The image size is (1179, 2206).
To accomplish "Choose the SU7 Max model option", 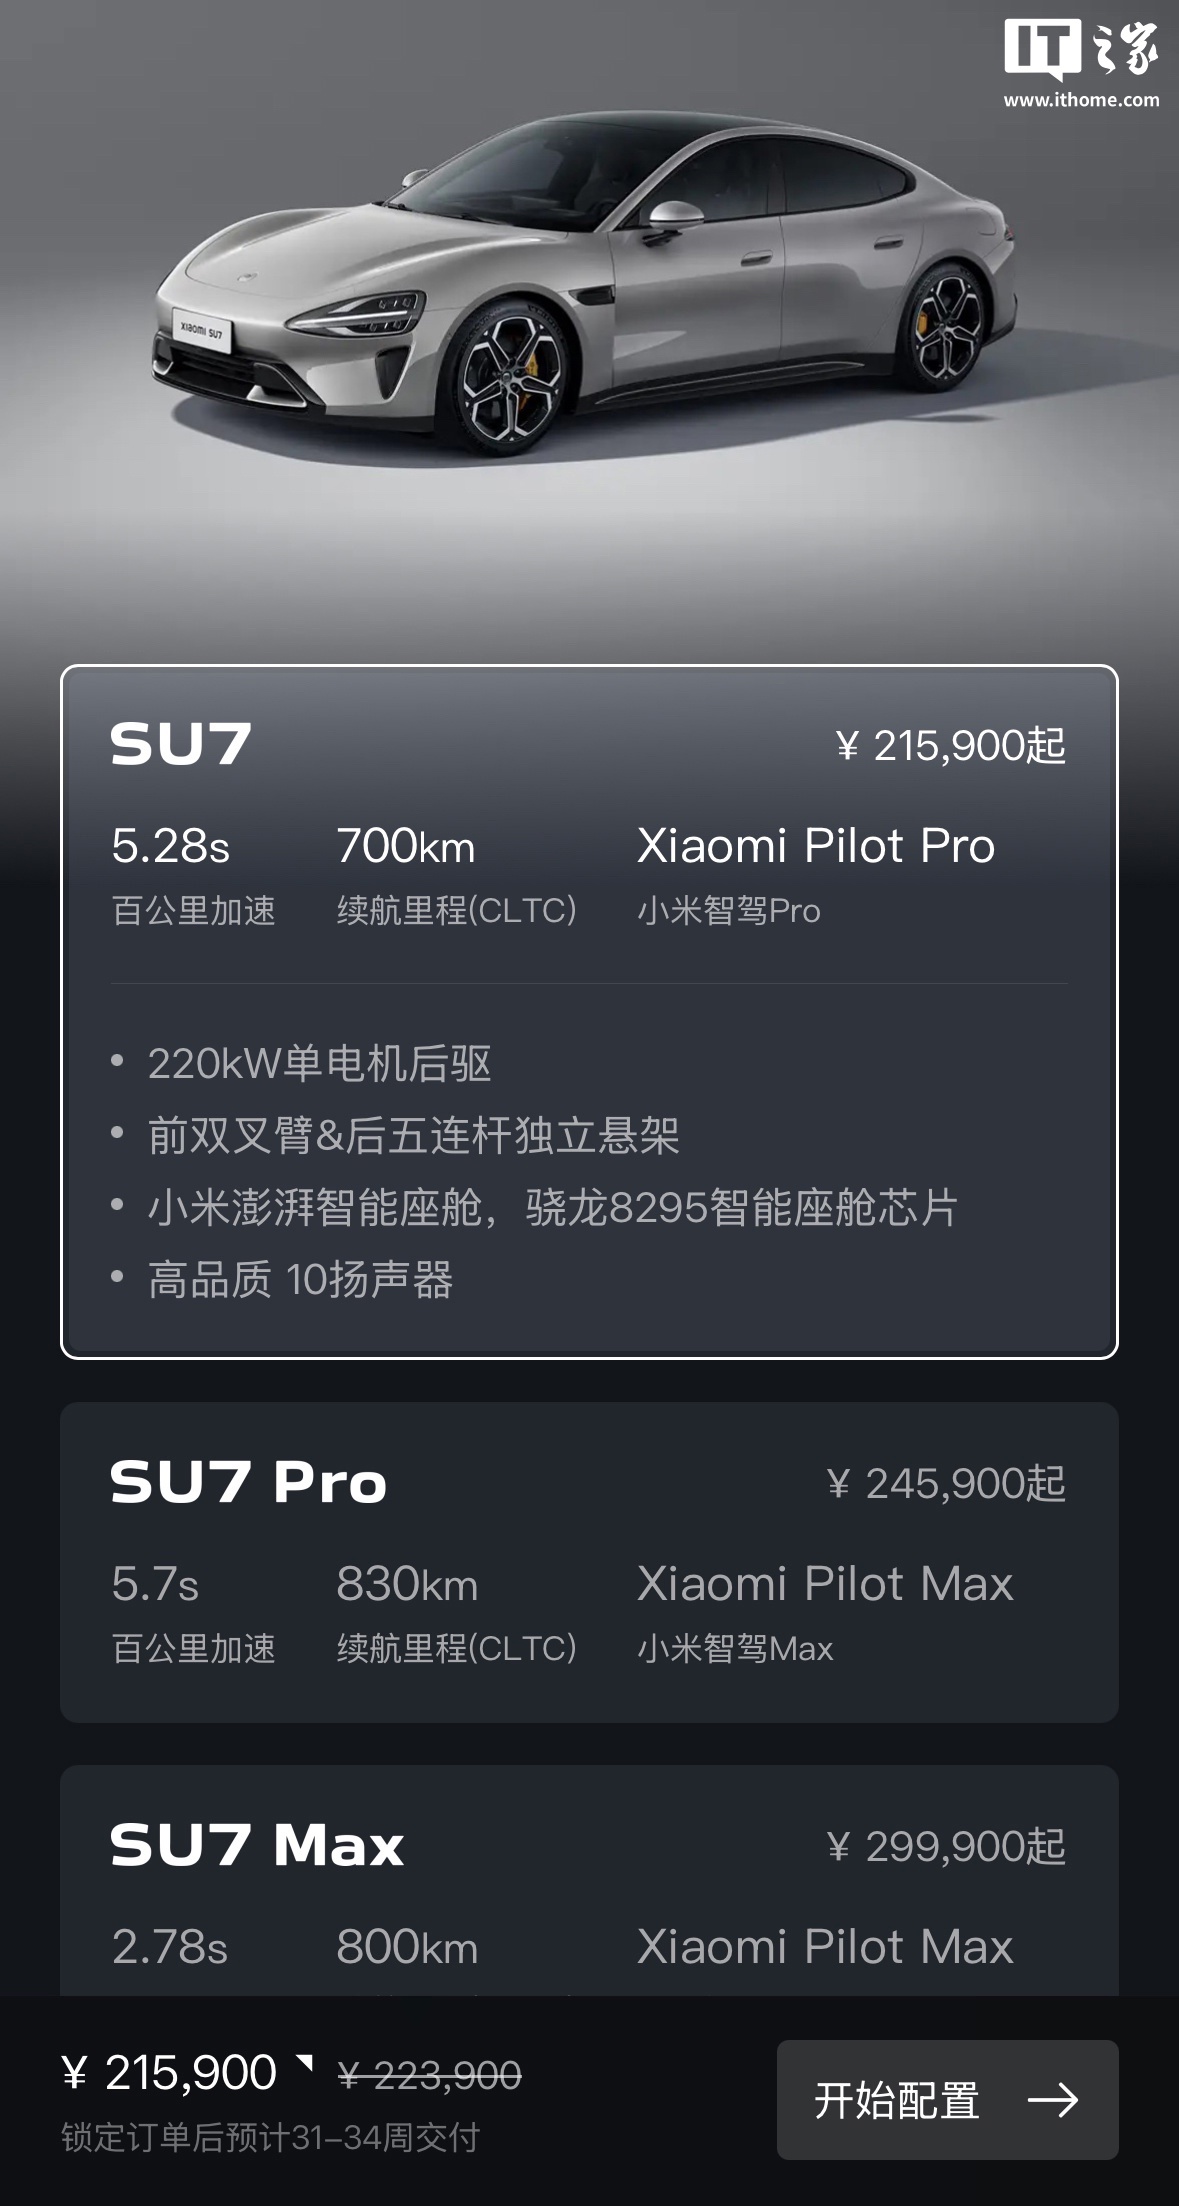I will (x=257, y=1845).
